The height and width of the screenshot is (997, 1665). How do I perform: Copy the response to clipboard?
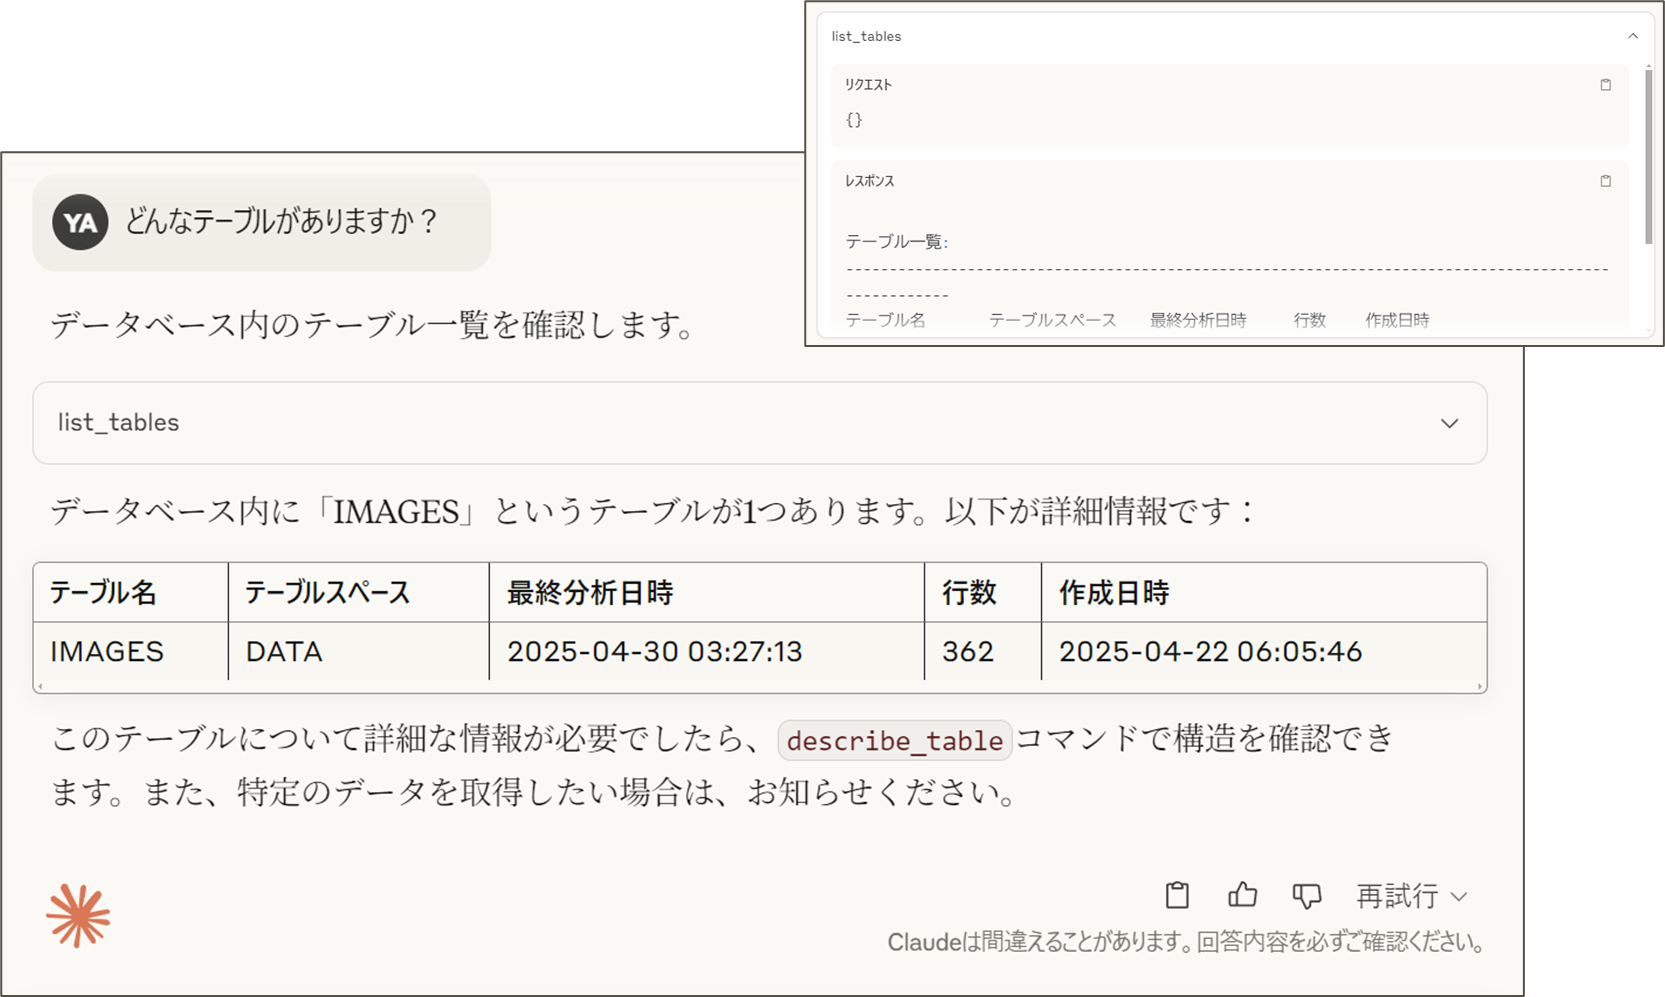[1176, 896]
